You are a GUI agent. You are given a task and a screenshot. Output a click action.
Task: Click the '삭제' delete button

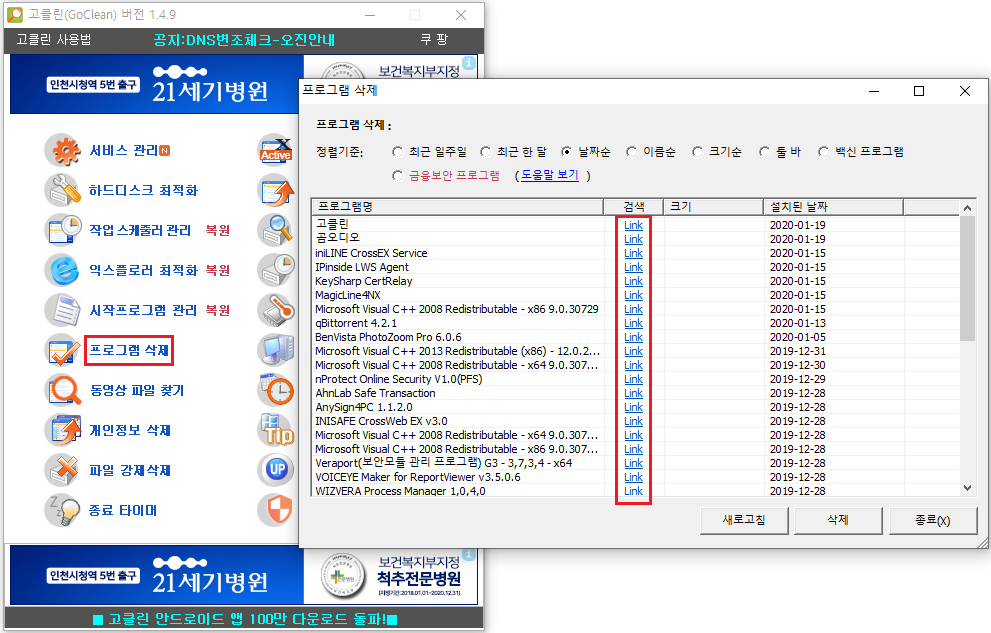pos(838,520)
